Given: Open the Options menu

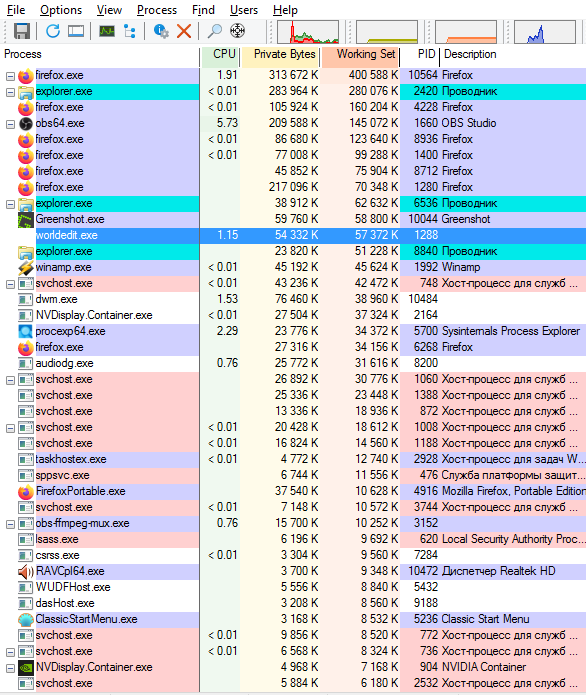Looking at the screenshot, I should pos(61,10).
